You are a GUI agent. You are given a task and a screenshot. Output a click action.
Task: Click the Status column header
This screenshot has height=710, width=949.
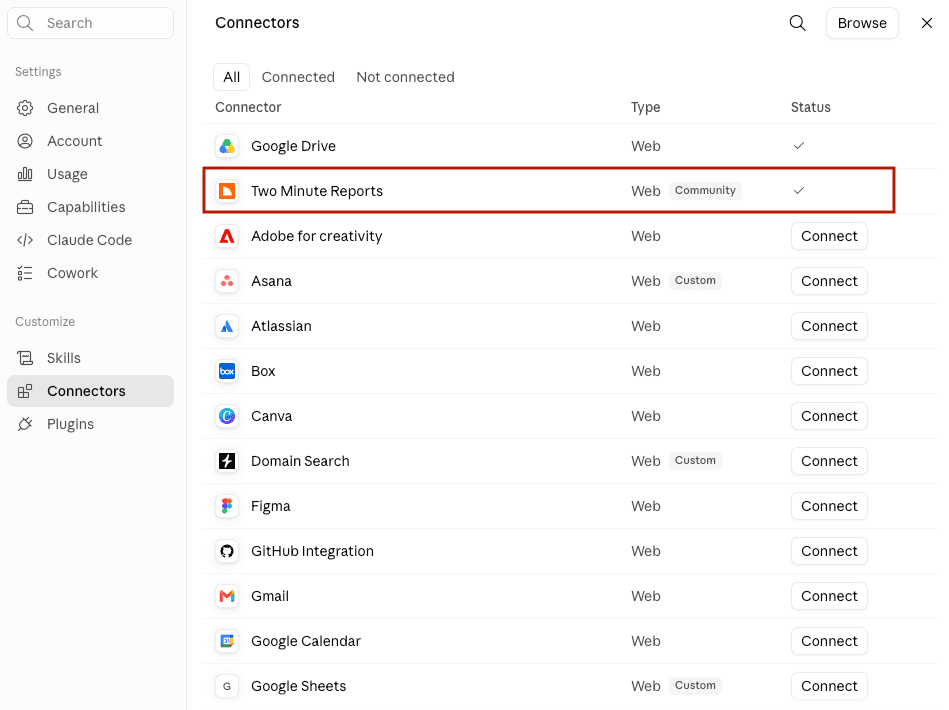pyautogui.click(x=810, y=107)
